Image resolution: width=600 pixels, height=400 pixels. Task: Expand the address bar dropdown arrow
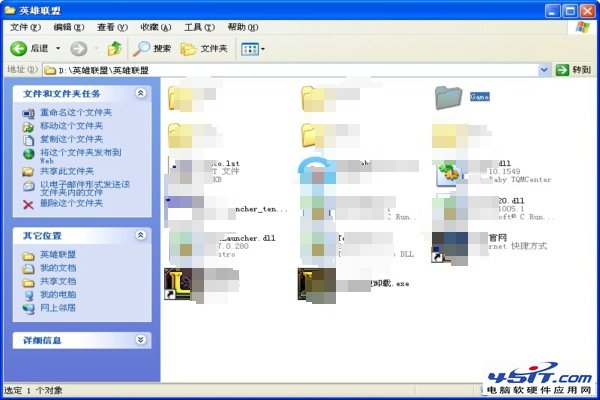tap(544, 70)
